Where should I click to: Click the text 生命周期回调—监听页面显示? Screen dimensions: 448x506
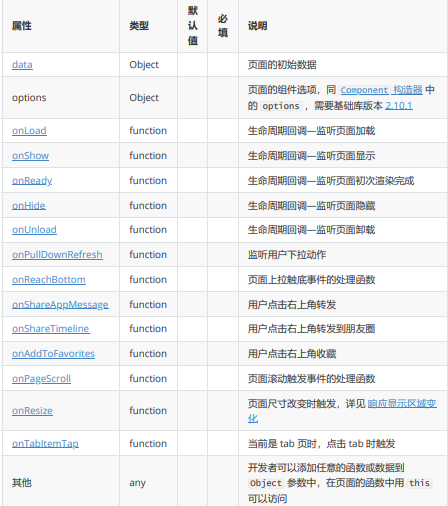(311, 155)
